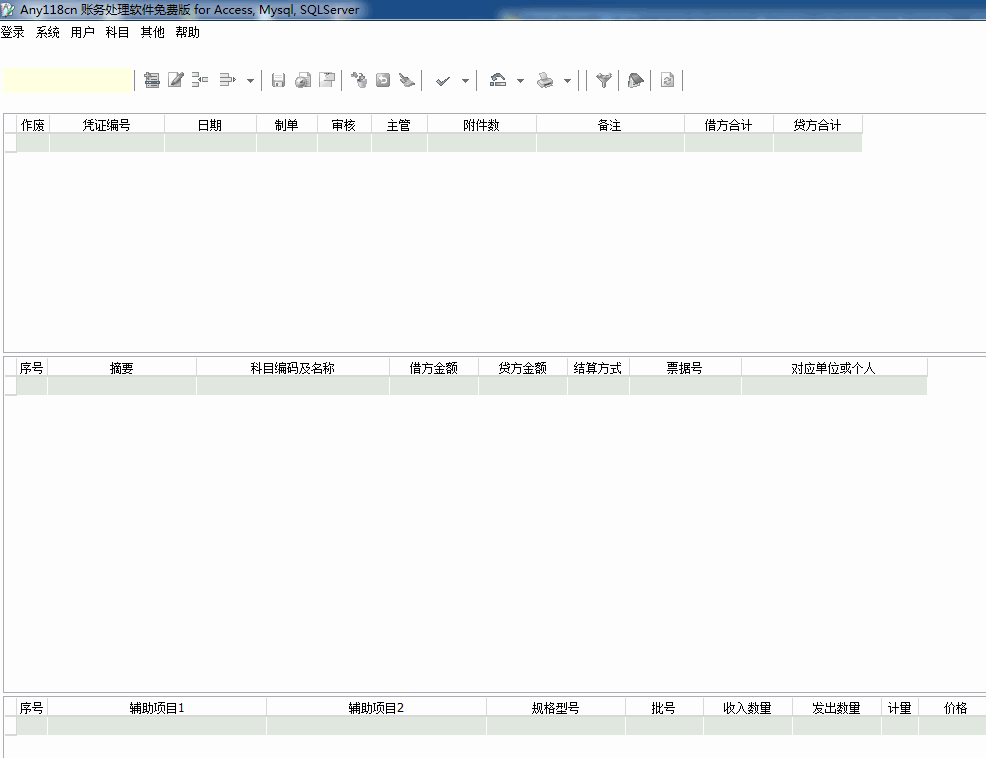Click the 辅助项目2 column header

click(x=376, y=707)
